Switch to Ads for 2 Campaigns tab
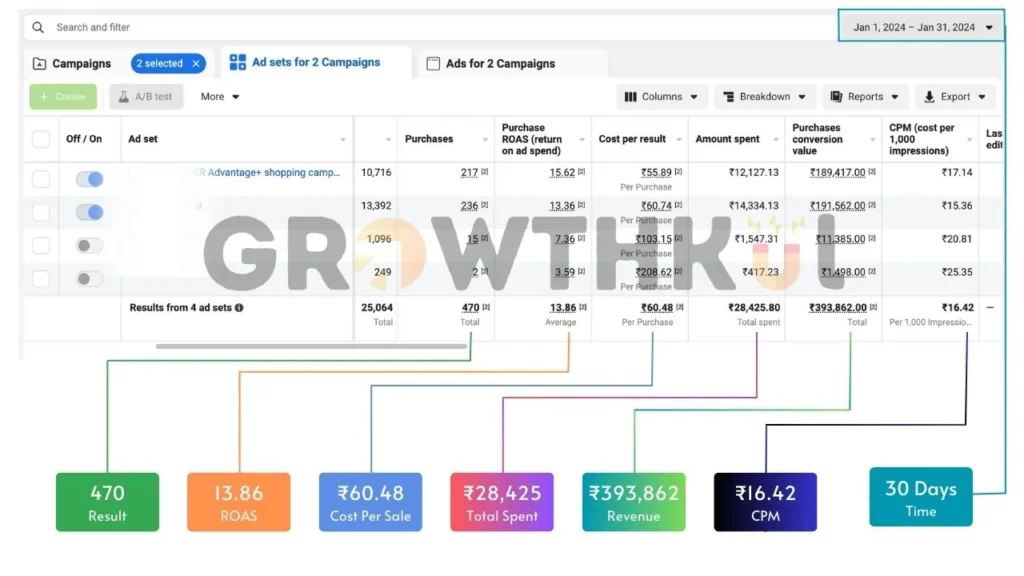This screenshot has height=576, width=1024. point(500,64)
